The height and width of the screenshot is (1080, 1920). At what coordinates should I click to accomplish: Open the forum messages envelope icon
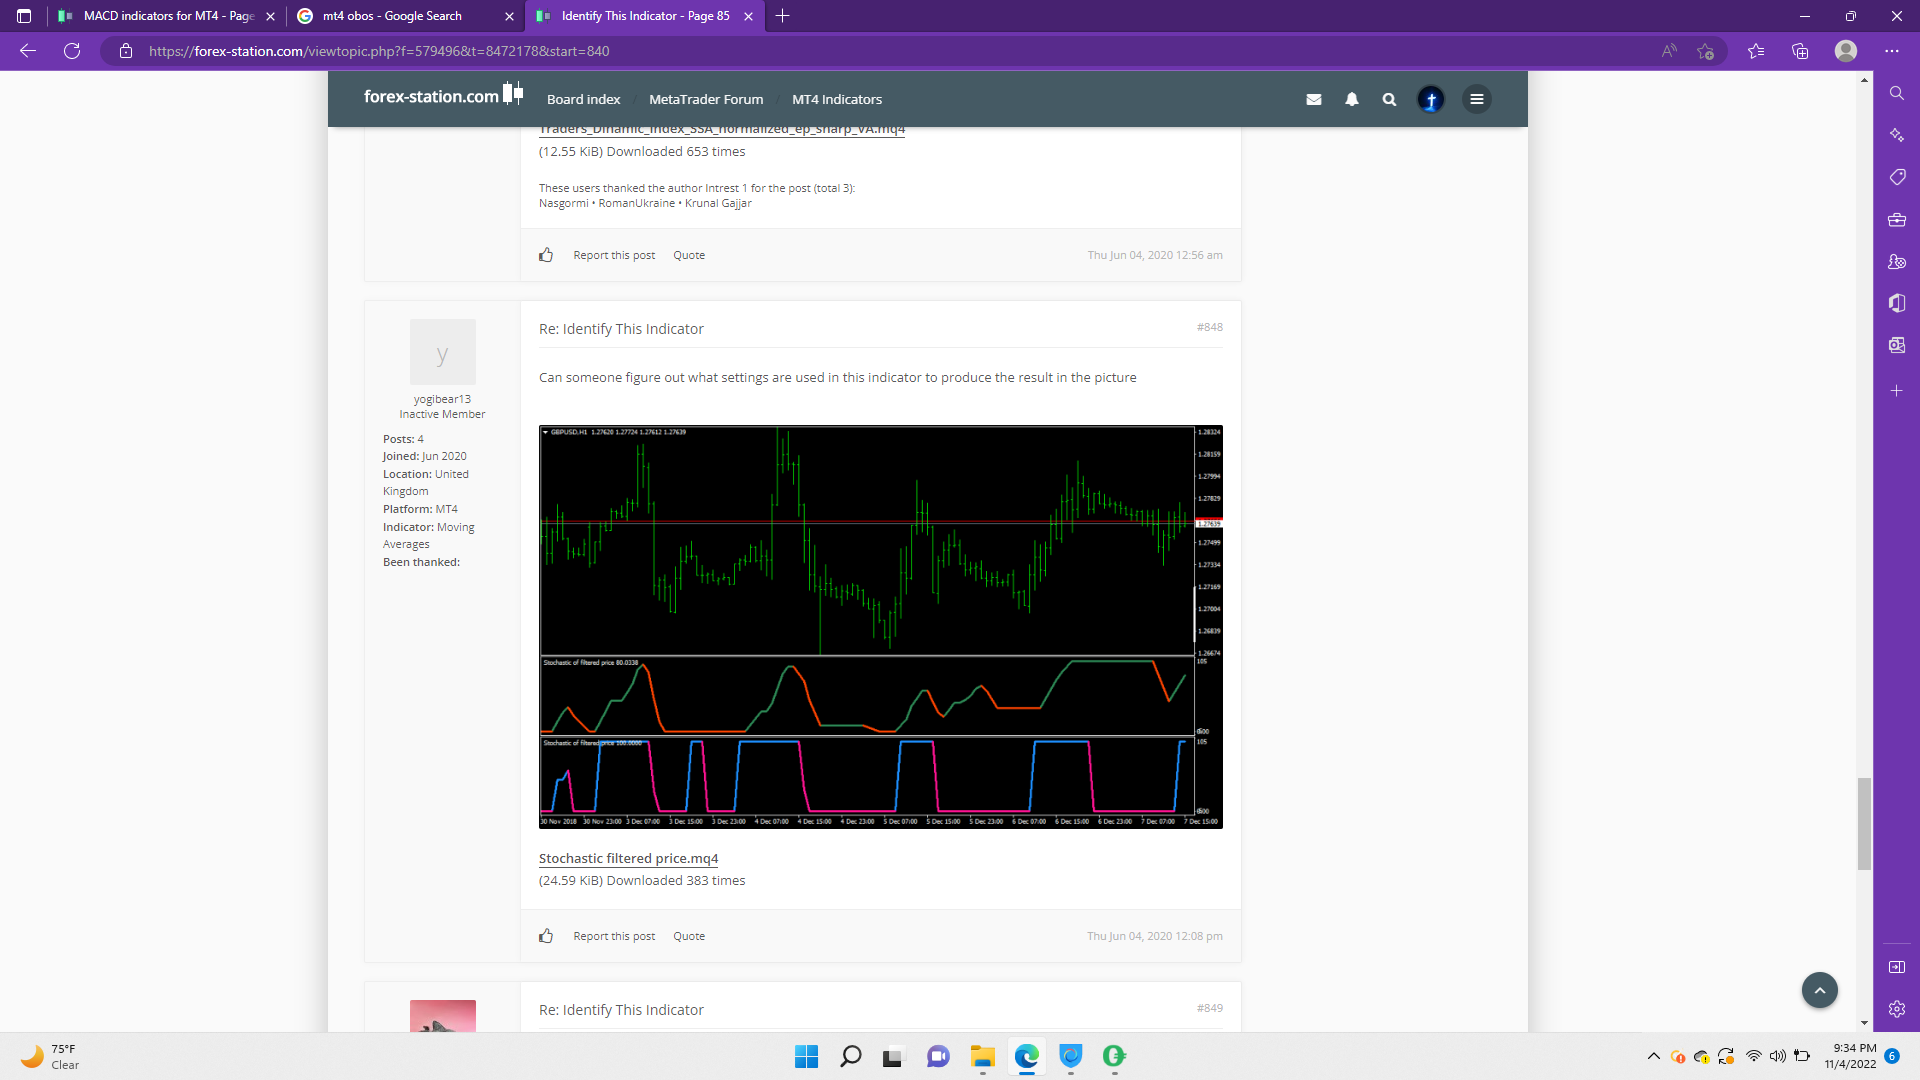(1314, 99)
